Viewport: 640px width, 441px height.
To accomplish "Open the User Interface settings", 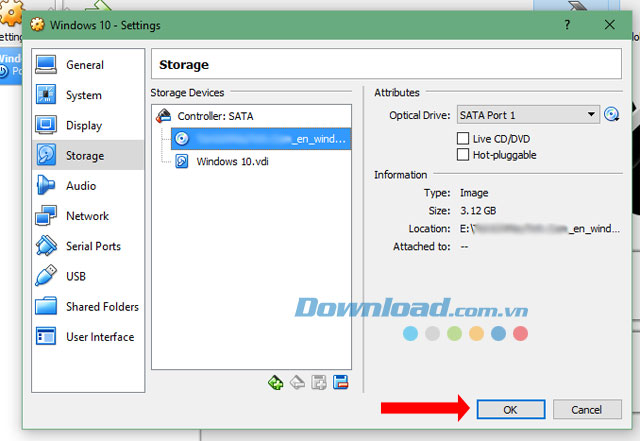I will [x=88, y=337].
